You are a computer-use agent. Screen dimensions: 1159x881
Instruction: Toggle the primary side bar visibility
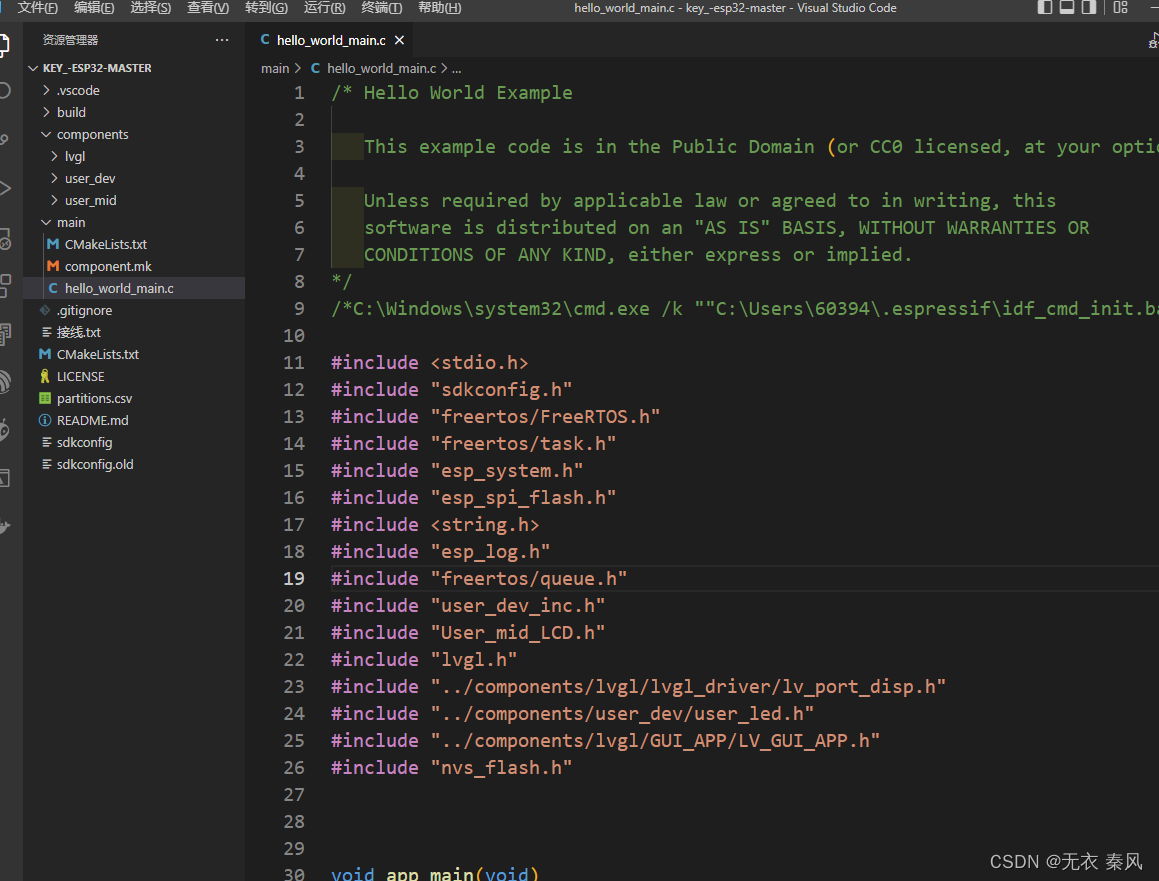(x=1045, y=7)
